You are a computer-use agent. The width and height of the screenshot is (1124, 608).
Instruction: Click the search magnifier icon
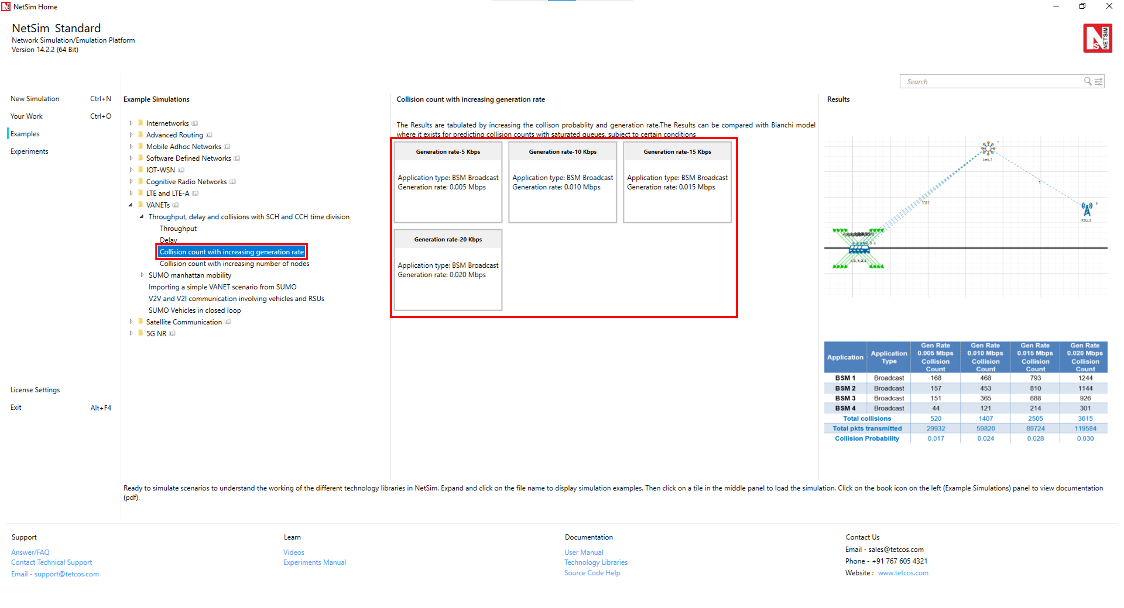click(x=1088, y=81)
